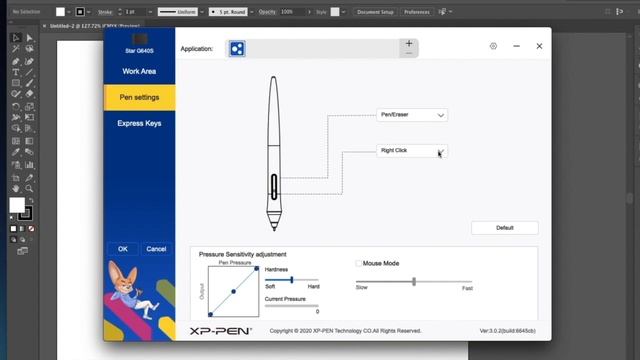The width and height of the screenshot is (640, 360).
Task: Click the Illustrator stroke swatch in toolbar
Action: 26,213
